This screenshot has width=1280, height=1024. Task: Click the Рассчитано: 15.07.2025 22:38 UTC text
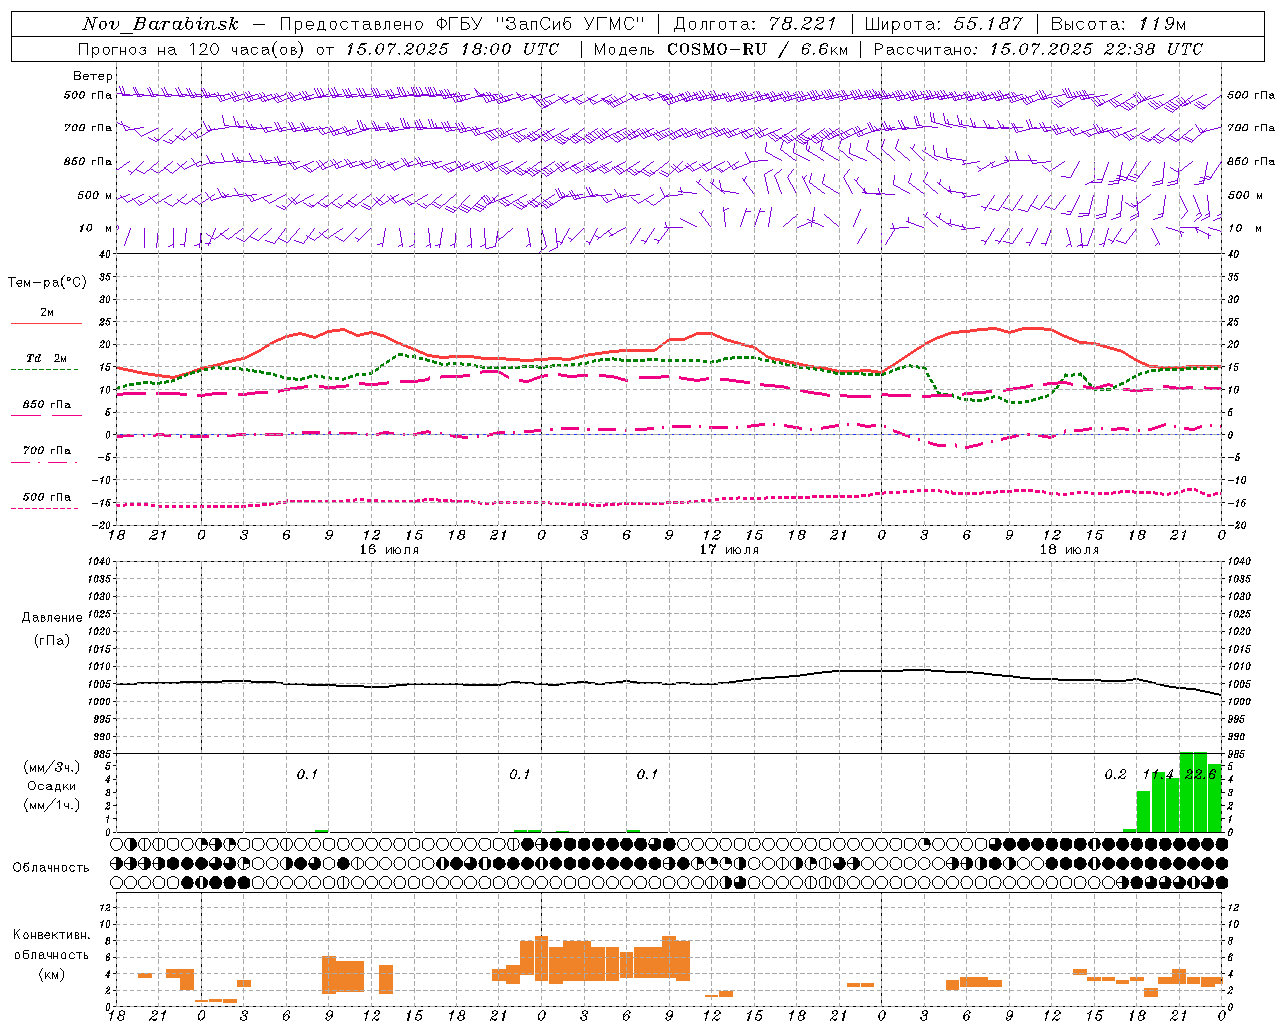click(x=1038, y=49)
